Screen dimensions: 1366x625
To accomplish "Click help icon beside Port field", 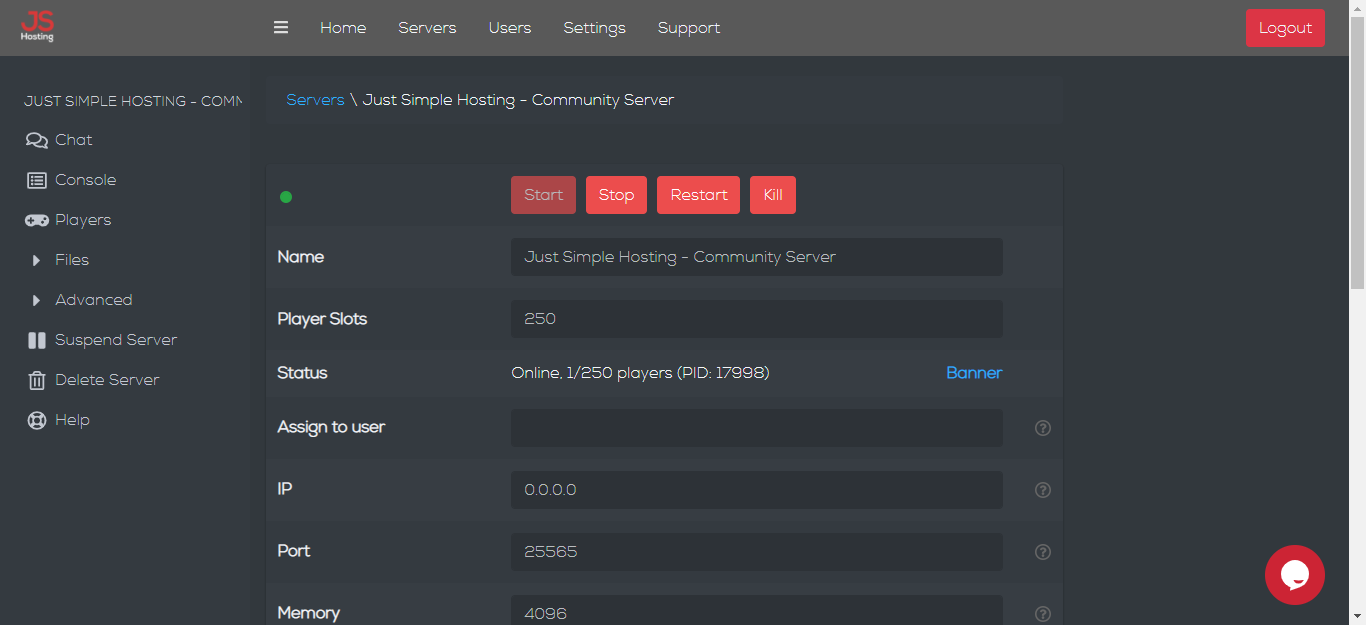I will (x=1042, y=552).
